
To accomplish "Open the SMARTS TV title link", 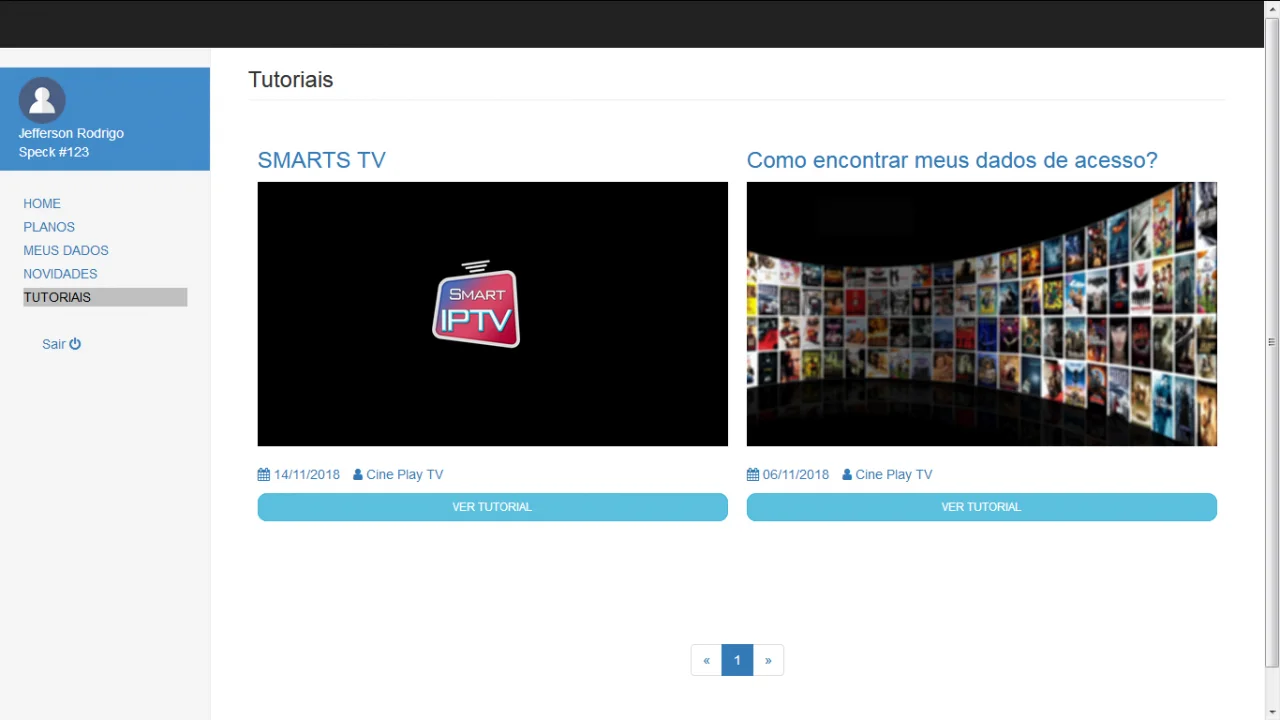I will pyautogui.click(x=321, y=160).
